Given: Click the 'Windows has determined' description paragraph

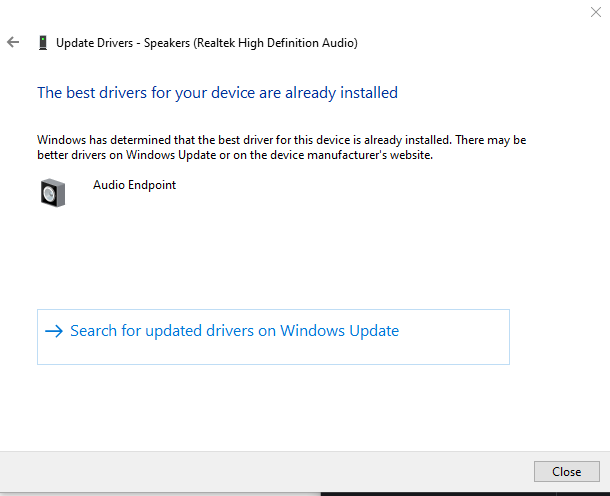Looking at the screenshot, I should click(x=282, y=147).
